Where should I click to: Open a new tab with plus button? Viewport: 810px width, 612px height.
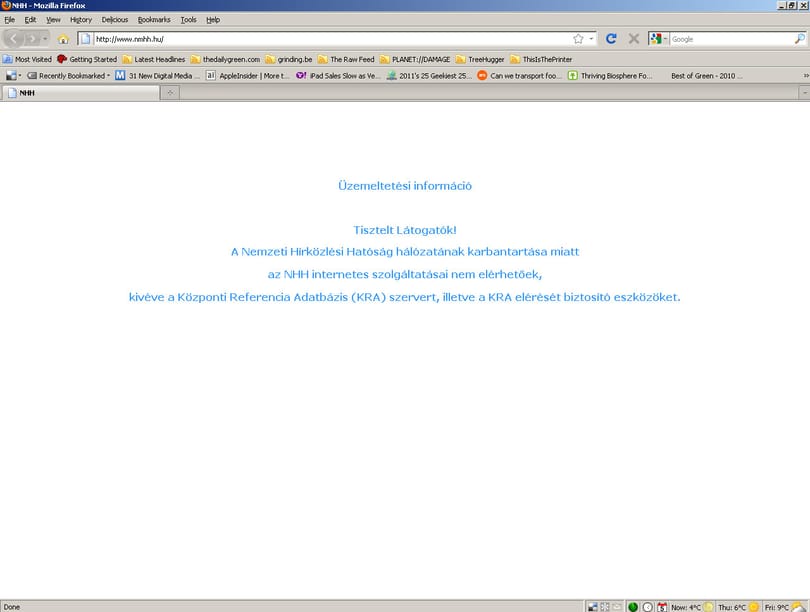[x=170, y=93]
